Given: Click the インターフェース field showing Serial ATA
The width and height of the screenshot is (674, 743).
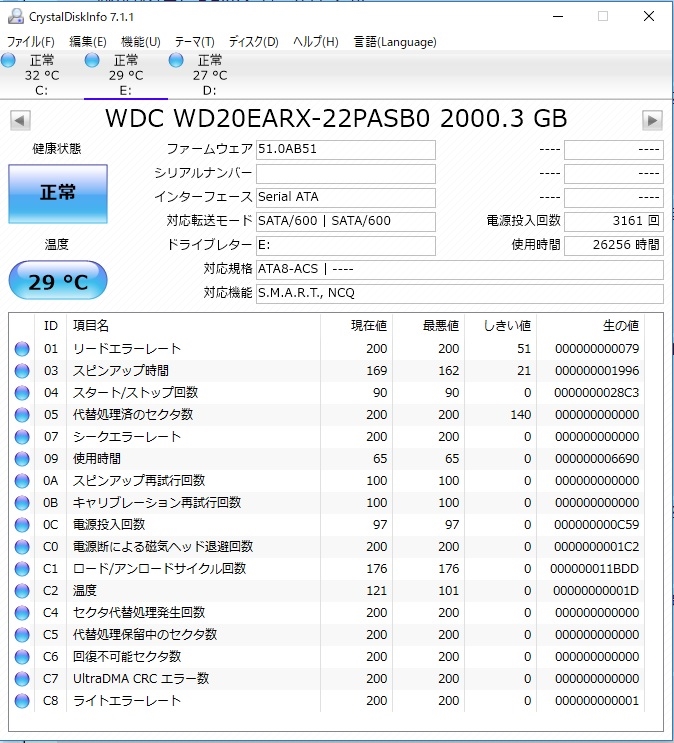Looking at the screenshot, I should pos(346,198).
